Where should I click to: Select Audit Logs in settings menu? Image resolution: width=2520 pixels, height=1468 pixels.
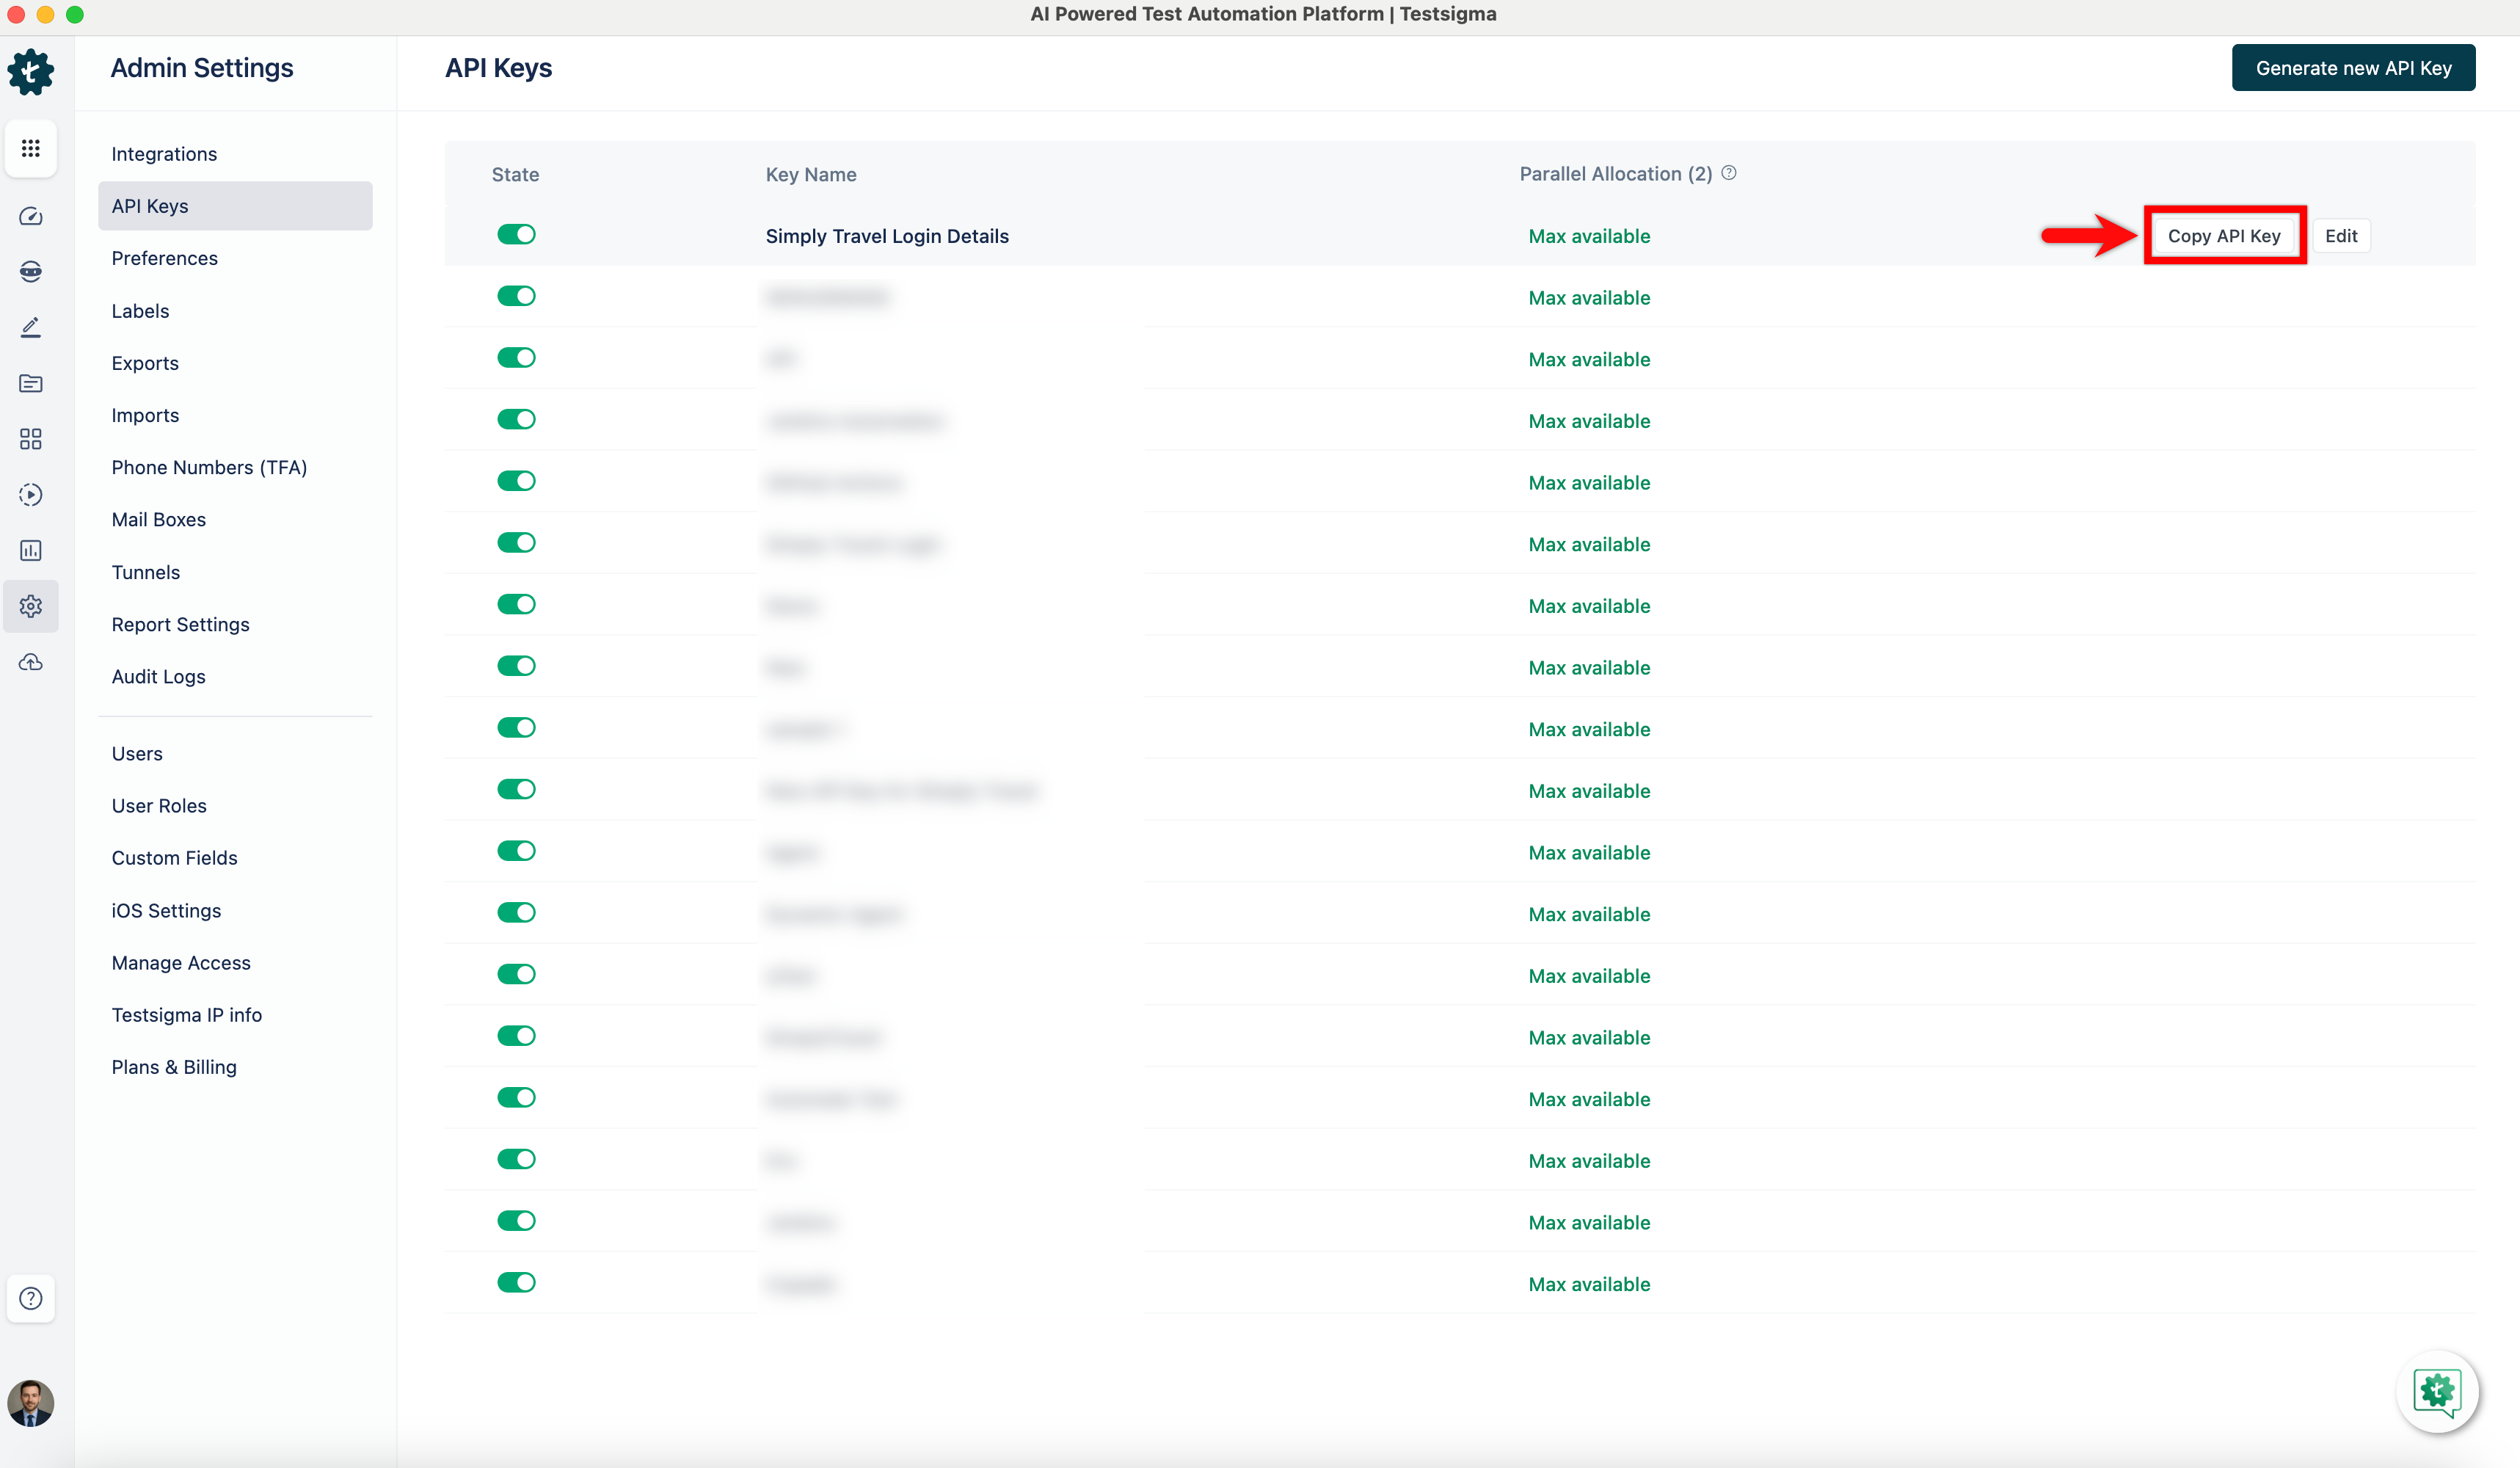pyautogui.click(x=158, y=676)
